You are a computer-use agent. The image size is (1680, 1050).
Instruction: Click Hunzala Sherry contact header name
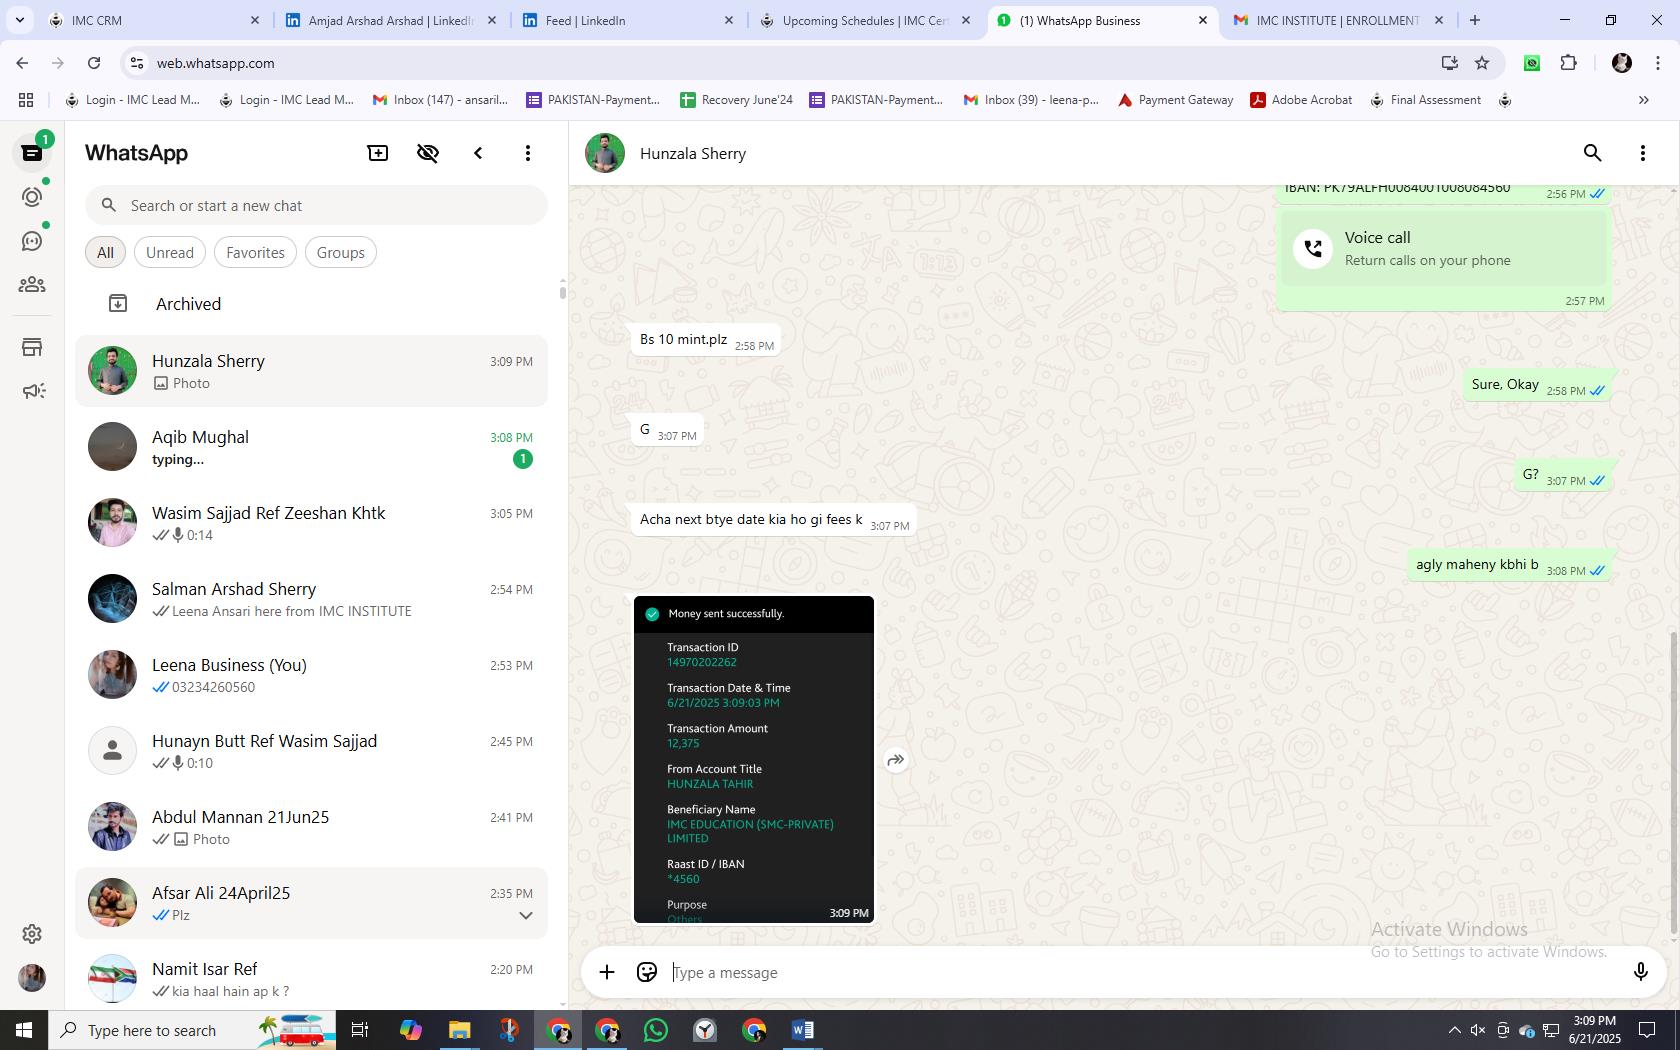click(693, 153)
